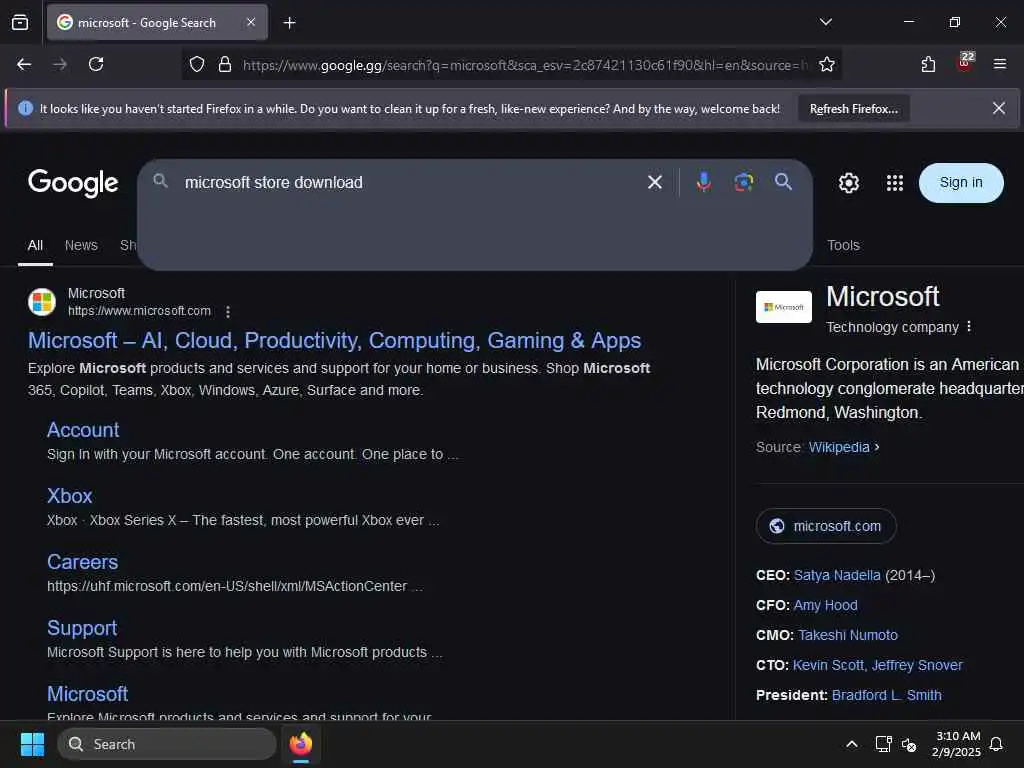Open the clock showing 3:10 AM
Image resolution: width=1024 pixels, height=768 pixels.
tap(957, 744)
